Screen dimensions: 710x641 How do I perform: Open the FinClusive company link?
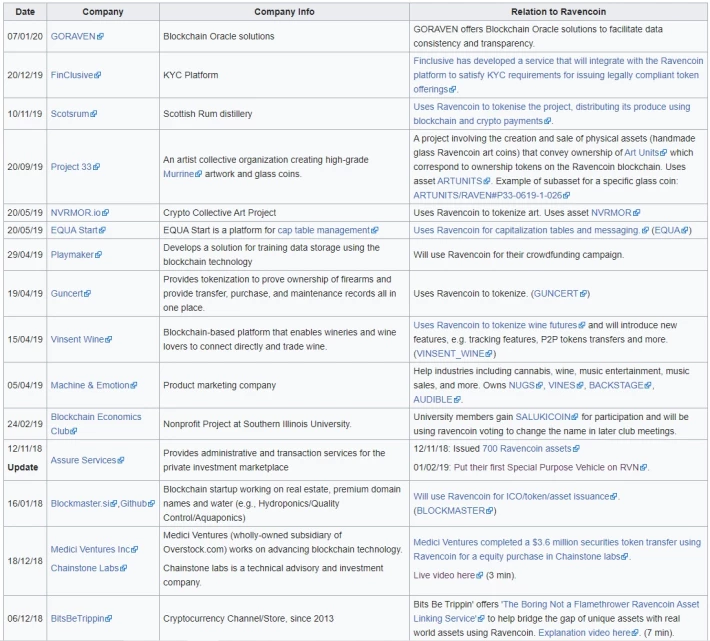pos(76,75)
